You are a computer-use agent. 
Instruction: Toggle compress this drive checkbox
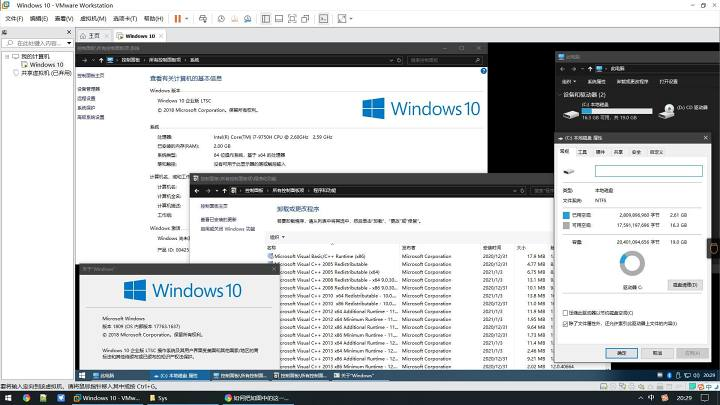[565, 312]
